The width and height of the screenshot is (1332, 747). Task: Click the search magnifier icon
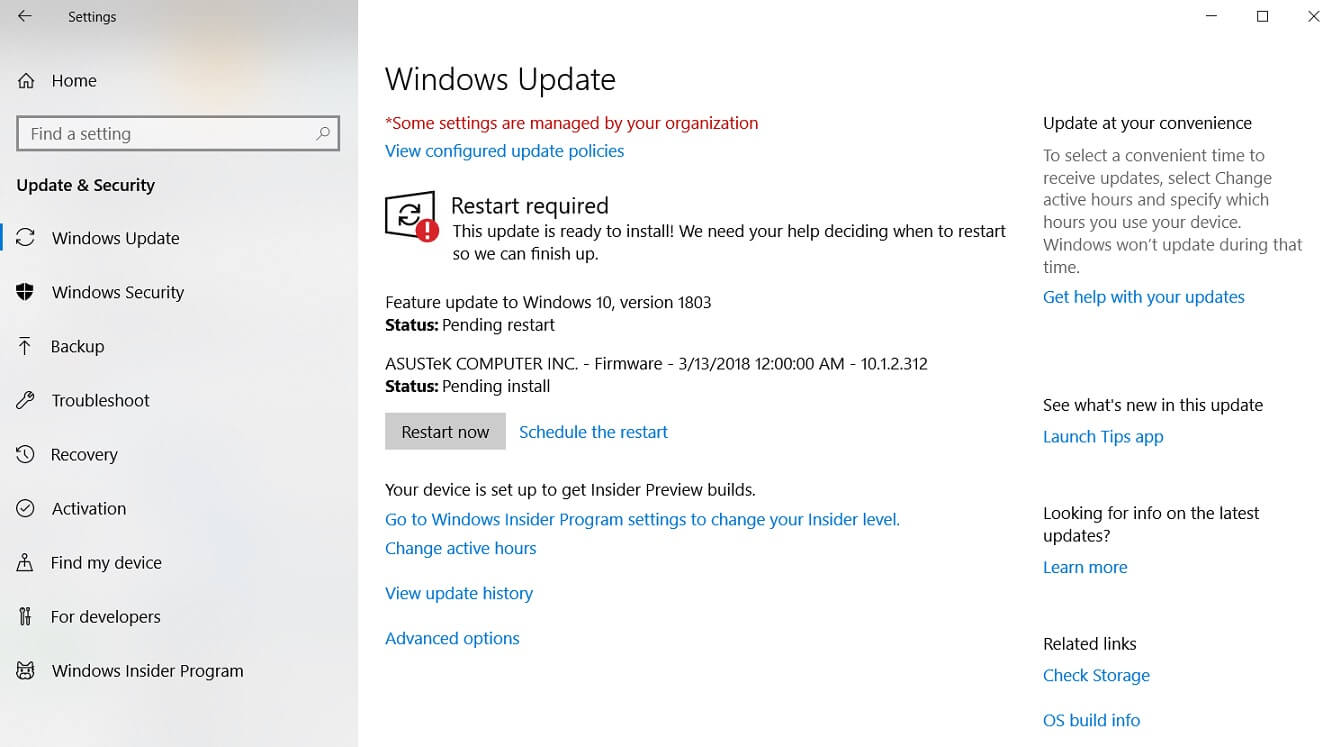pos(322,133)
